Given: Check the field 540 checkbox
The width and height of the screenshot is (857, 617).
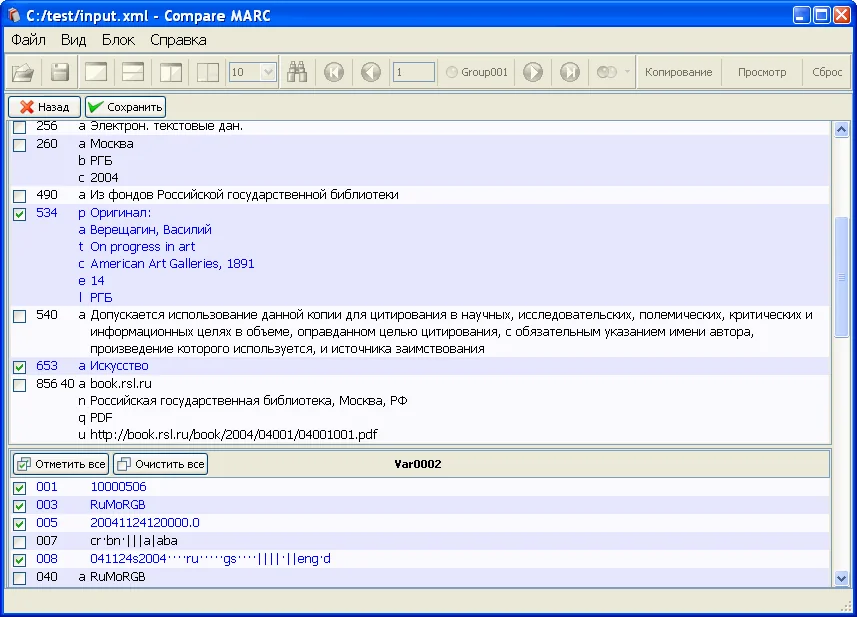Looking at the screenshot, I should tap(20, 316).
